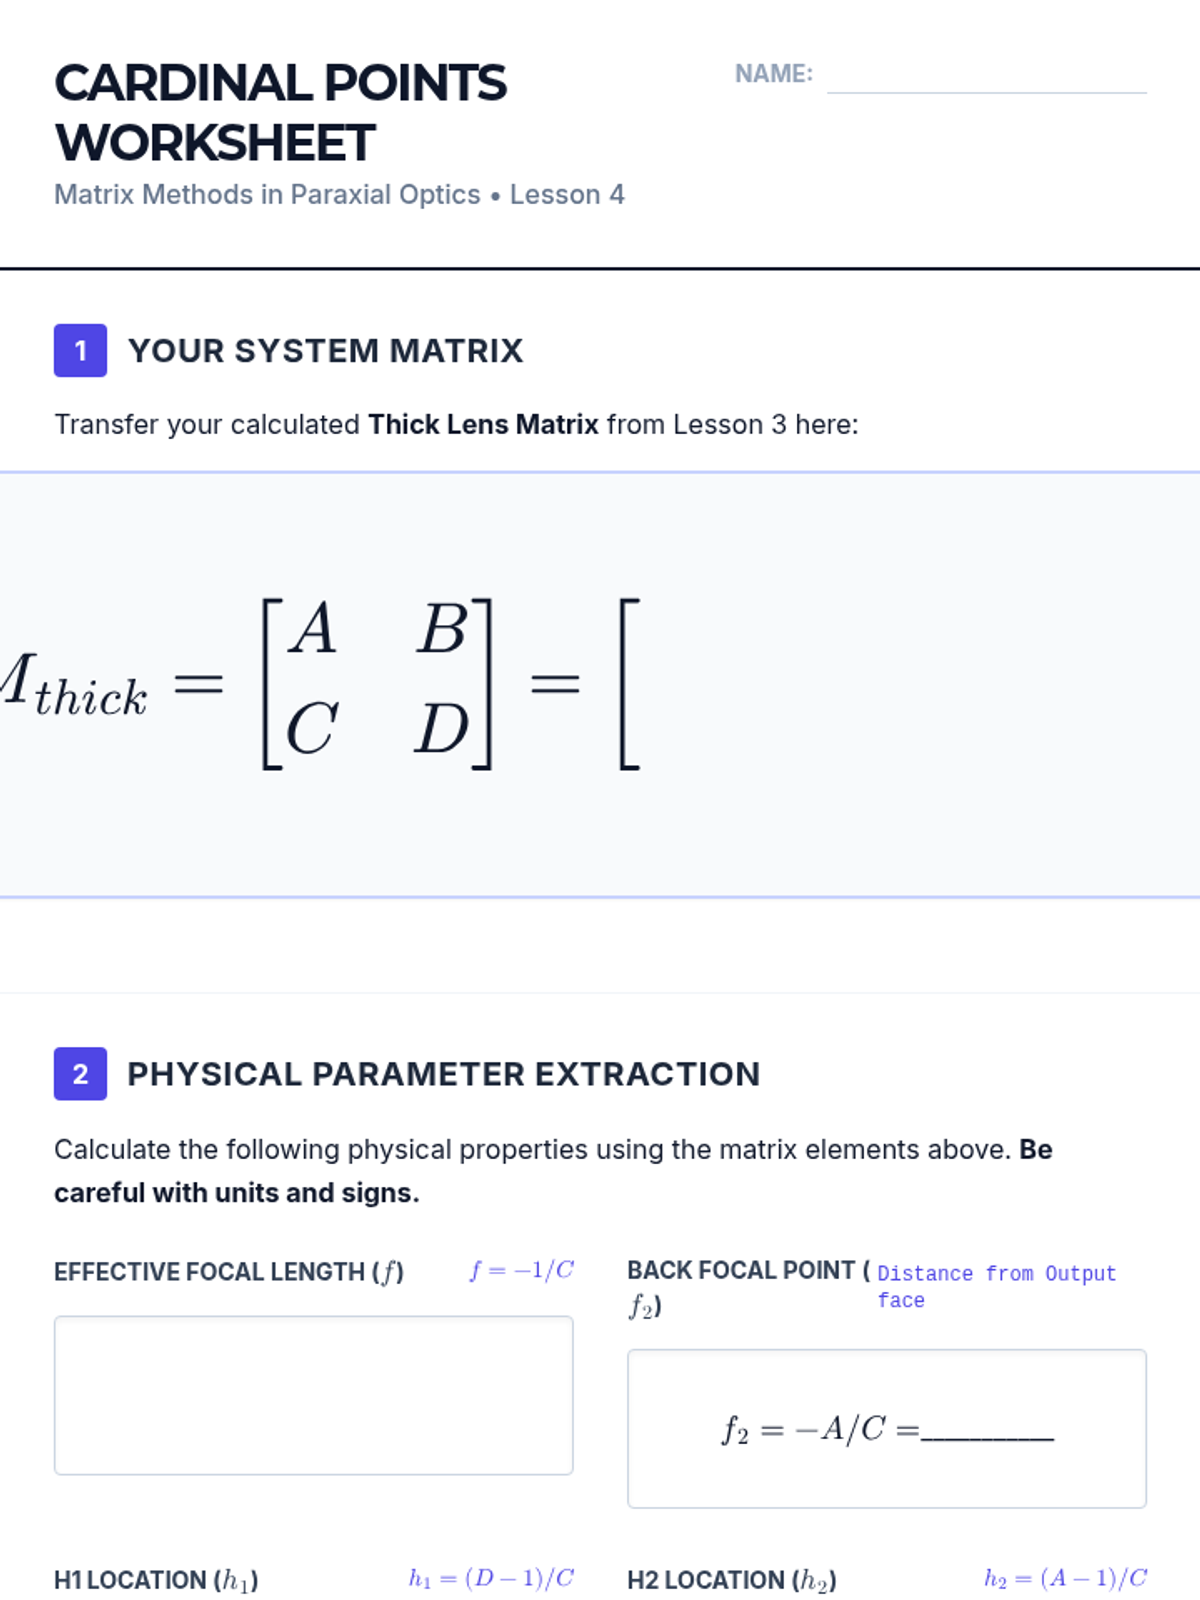Click matrix element C
This screenshot has width=1200, height=1600.
click(x=311, y=728)
